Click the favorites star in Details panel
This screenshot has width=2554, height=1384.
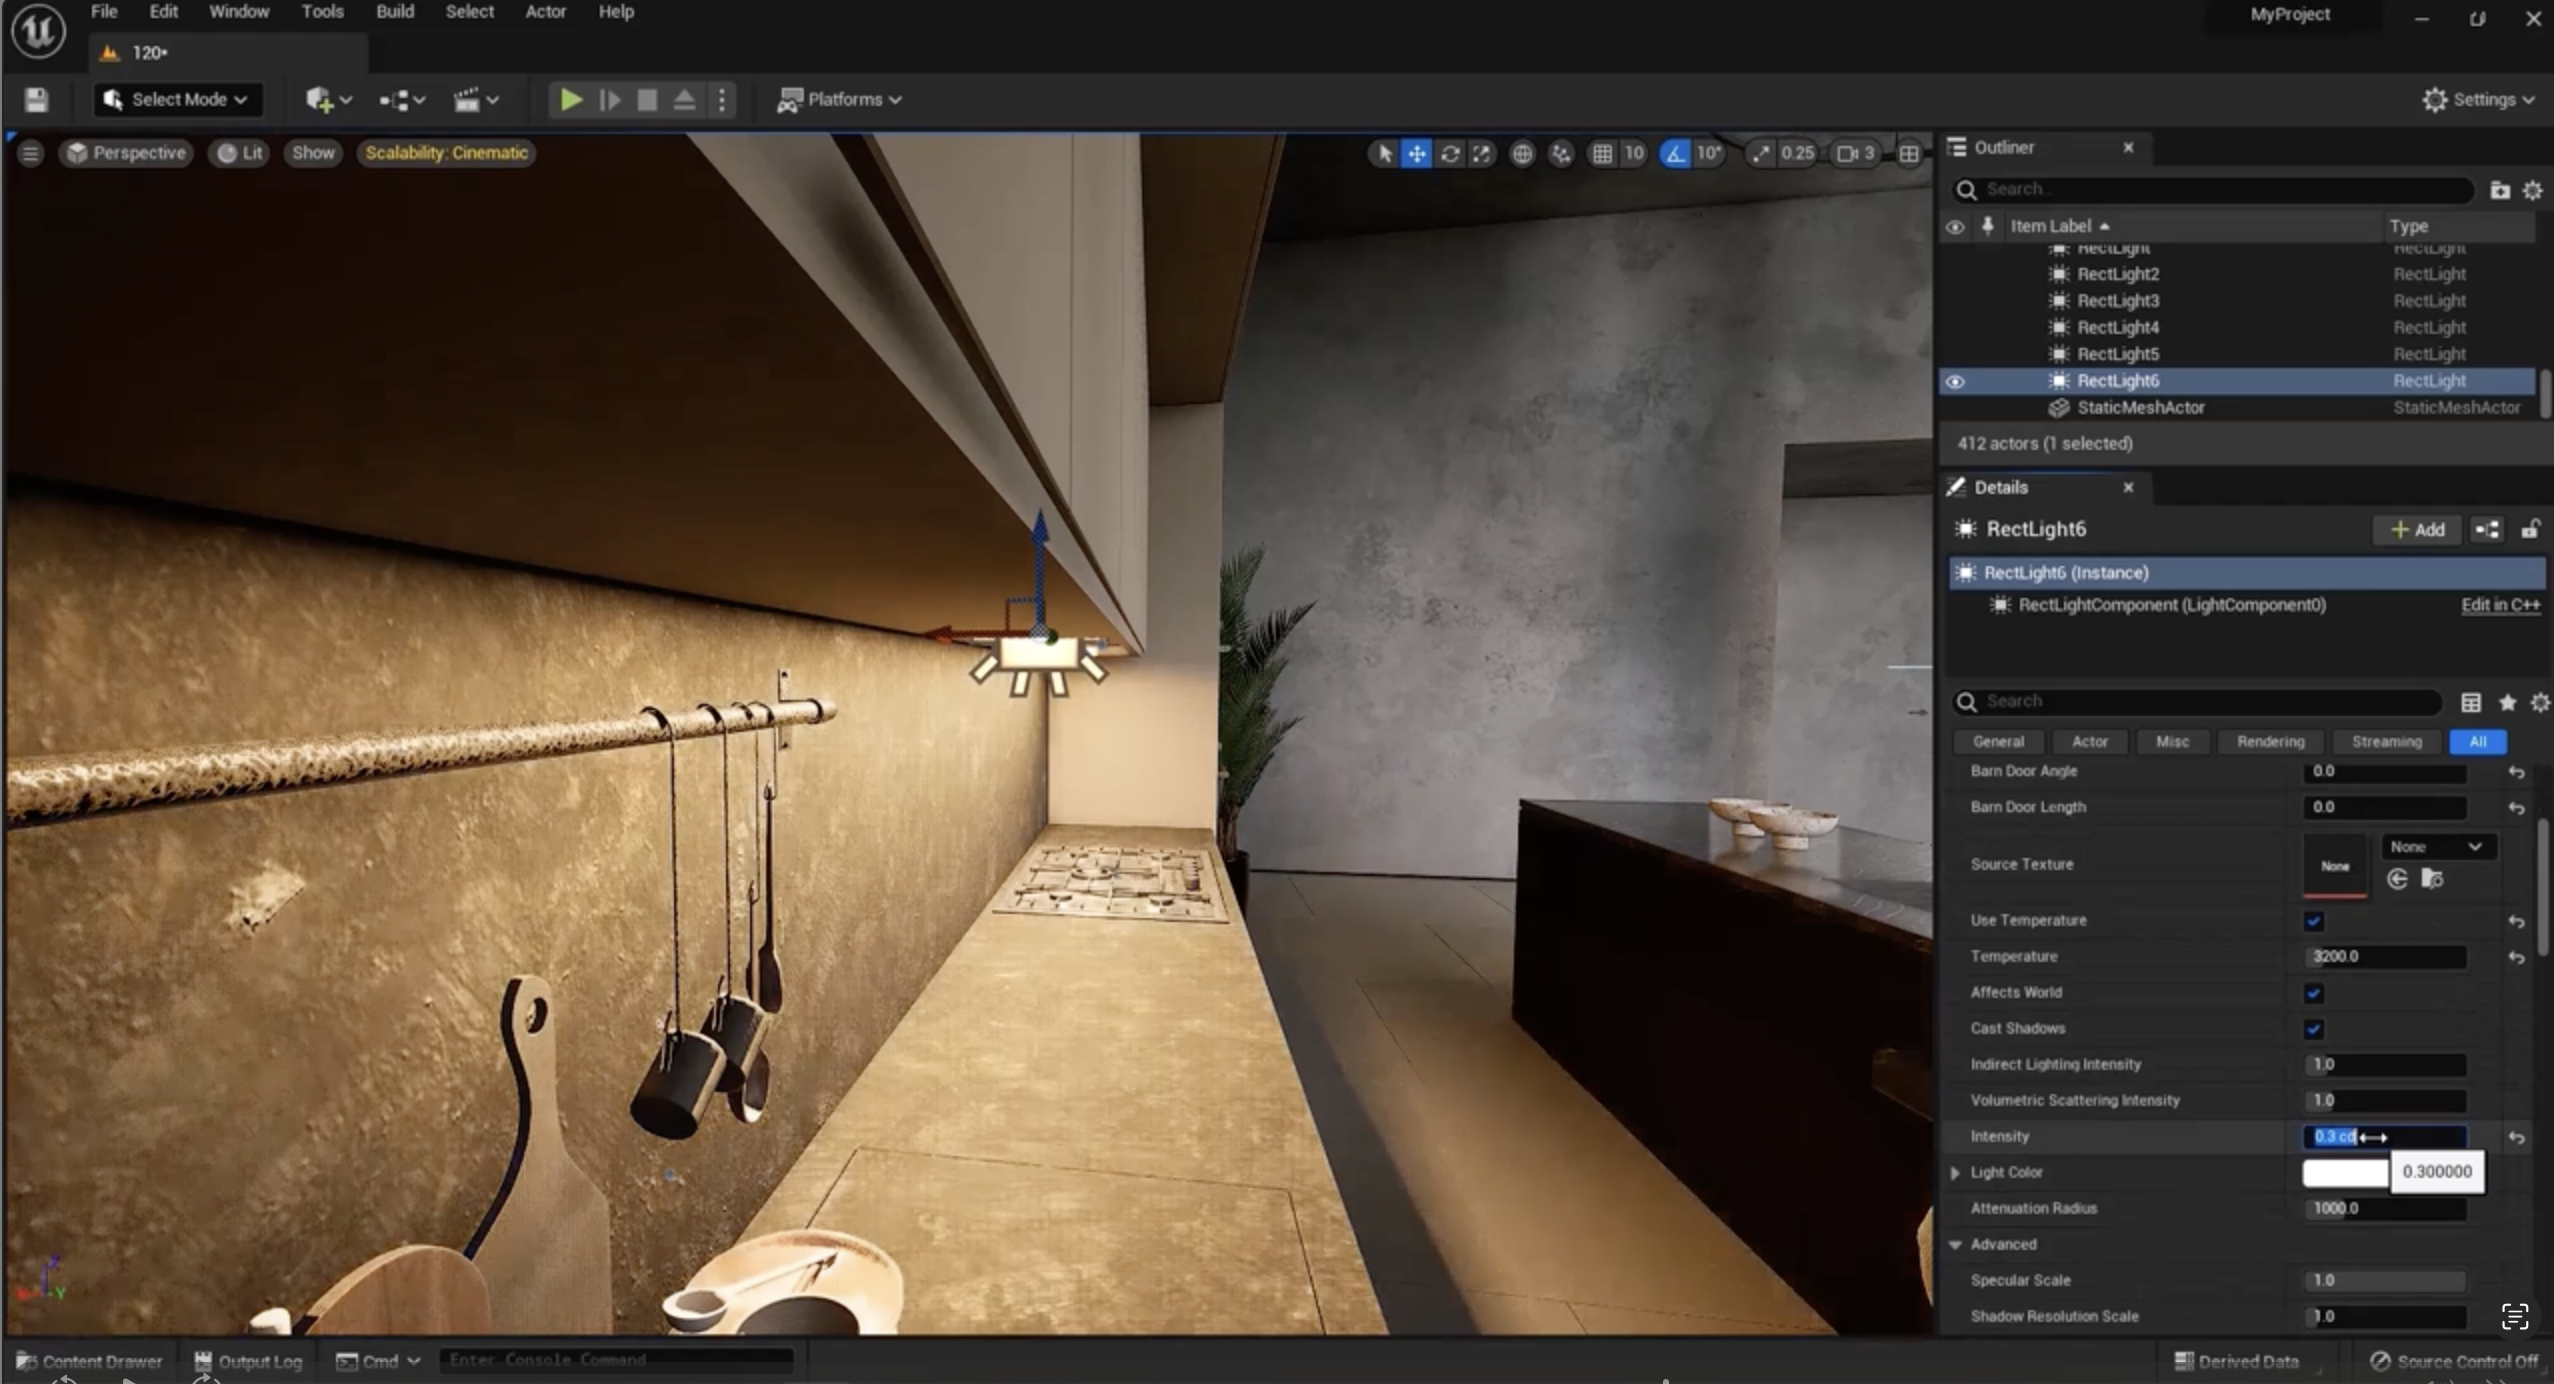(x=2507, y=702)
